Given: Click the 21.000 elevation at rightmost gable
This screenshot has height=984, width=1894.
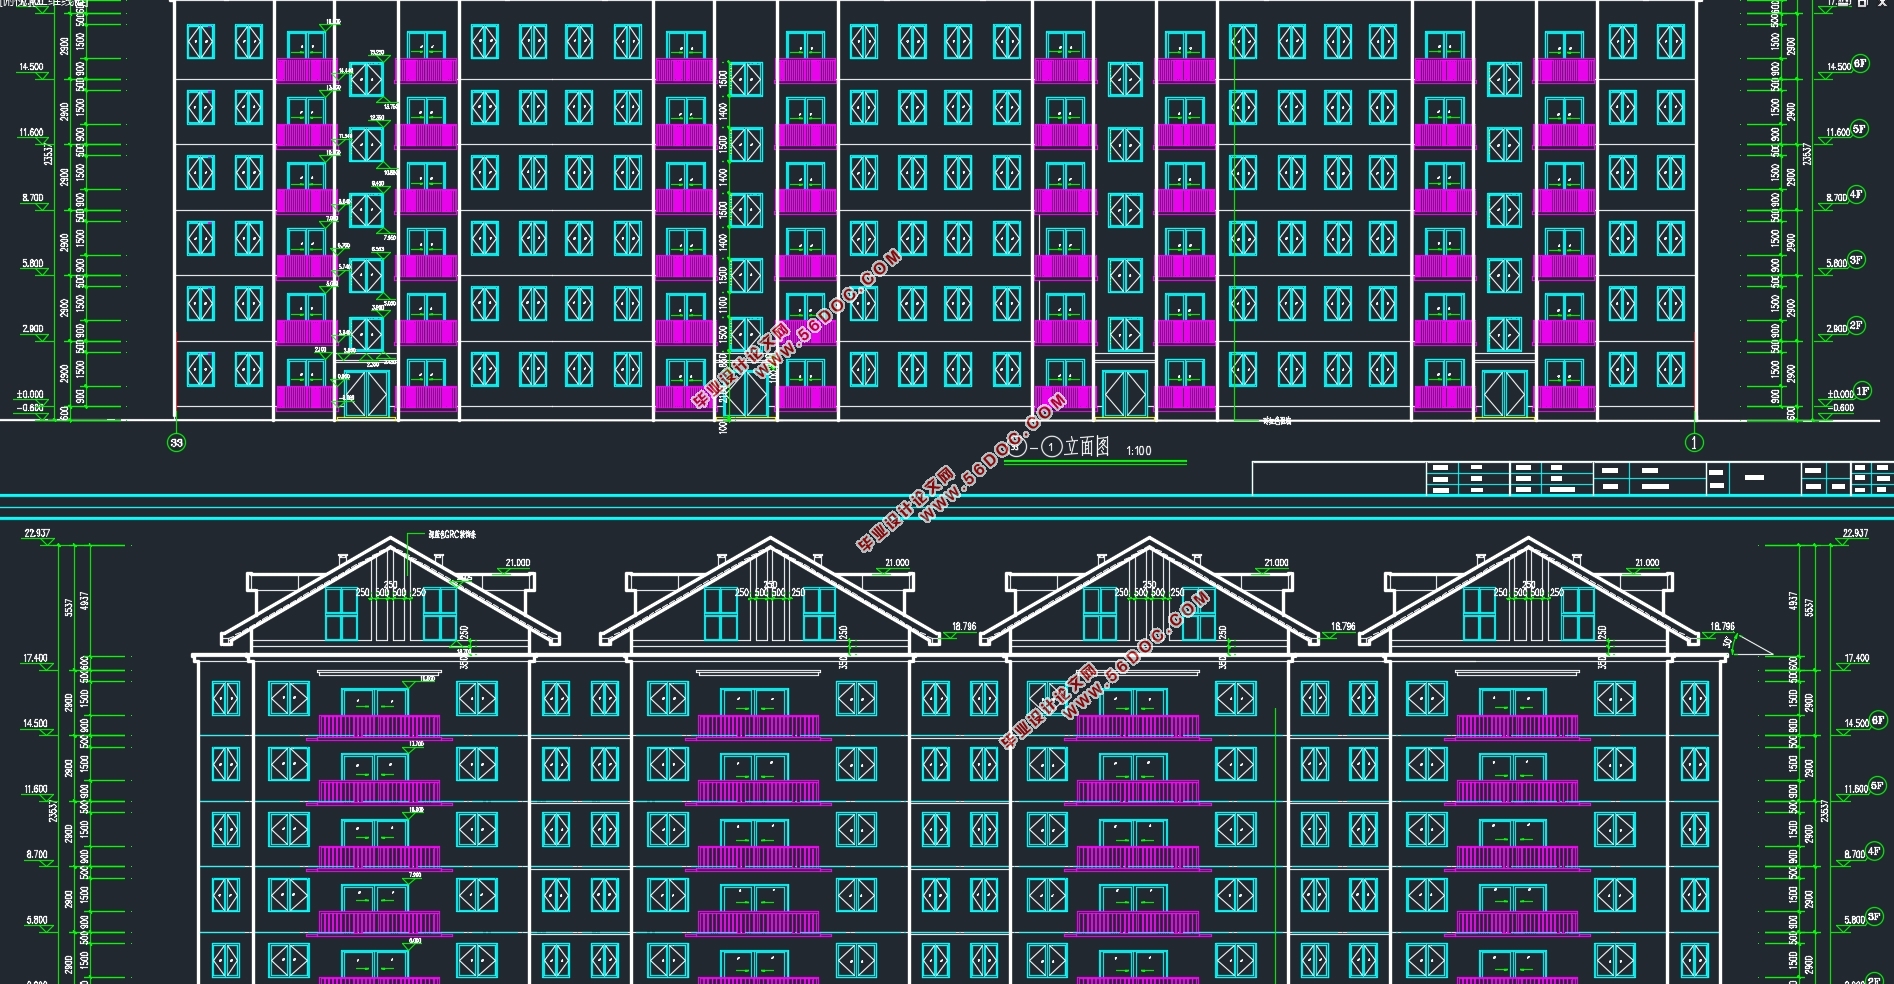Looking at the screenshot, I should [x=1646, y=563].
